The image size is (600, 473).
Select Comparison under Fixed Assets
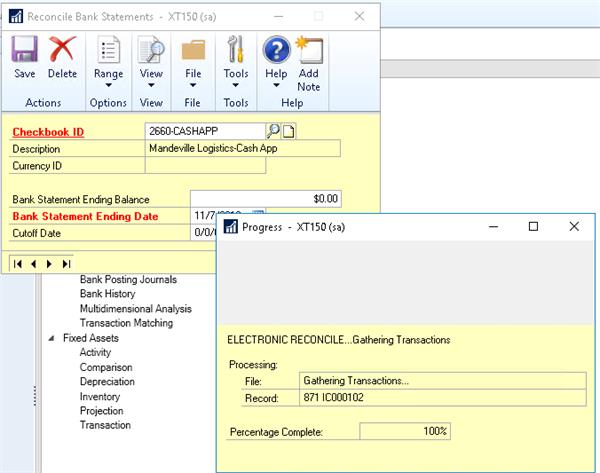pyautogui.click(x=106, y=367)
